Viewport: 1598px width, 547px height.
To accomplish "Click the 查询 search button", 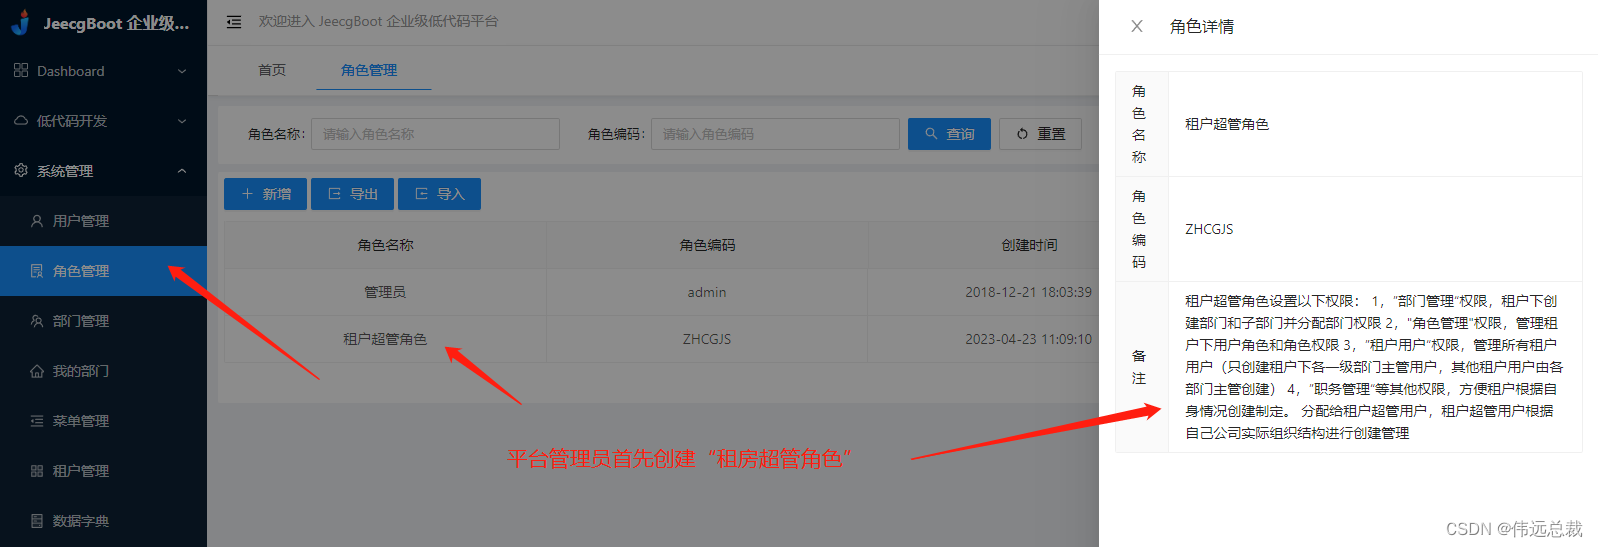I will click(x=949, y=134).
